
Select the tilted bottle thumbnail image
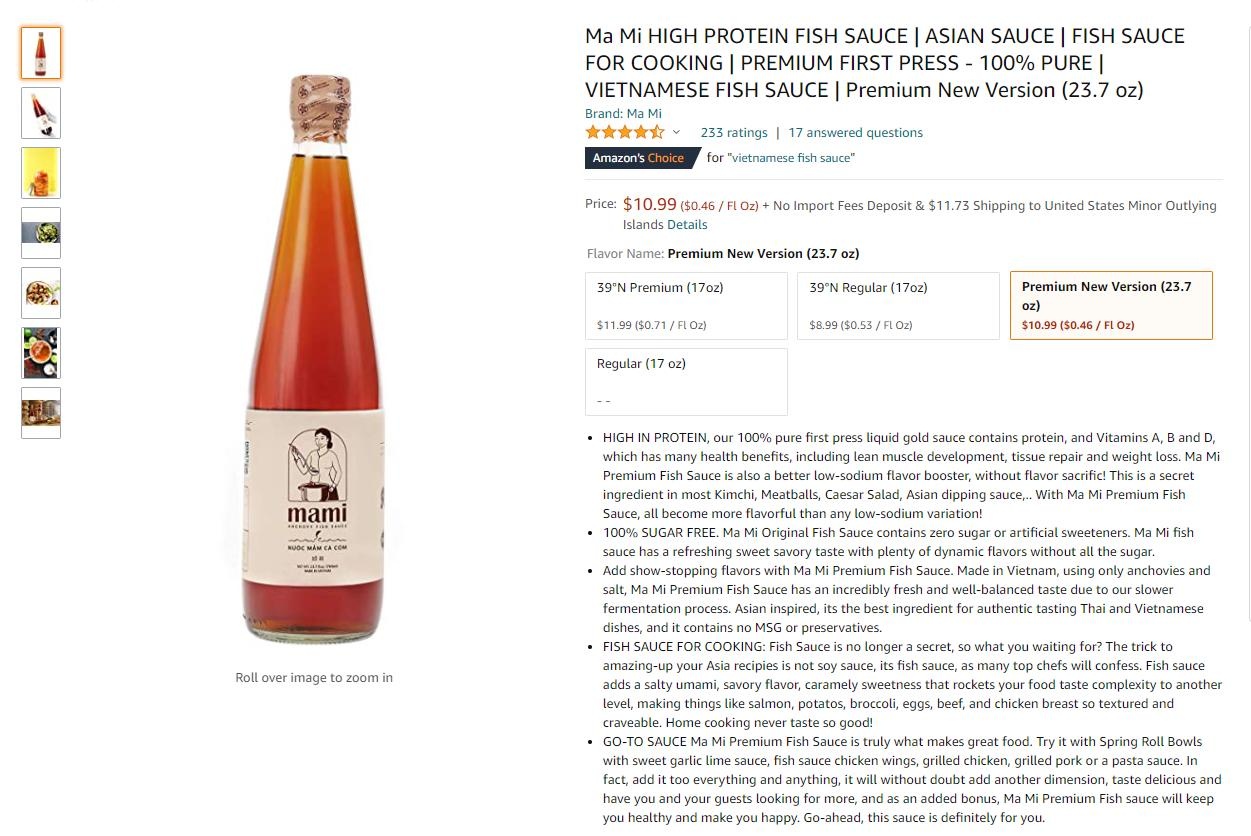(x=41, y=113)
